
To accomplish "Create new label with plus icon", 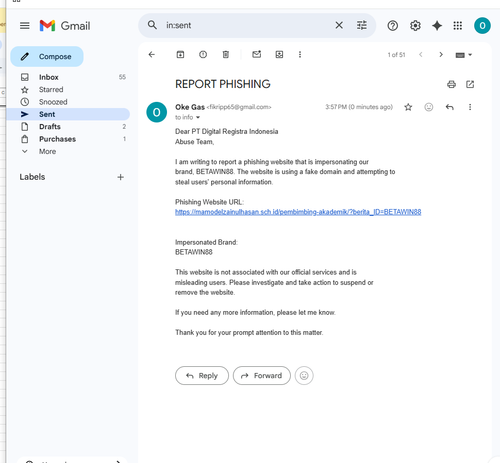I will tap(120, 177).
